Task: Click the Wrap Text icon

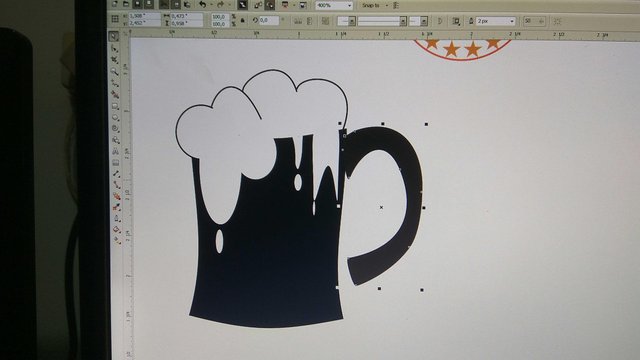Action: point(456,21)
